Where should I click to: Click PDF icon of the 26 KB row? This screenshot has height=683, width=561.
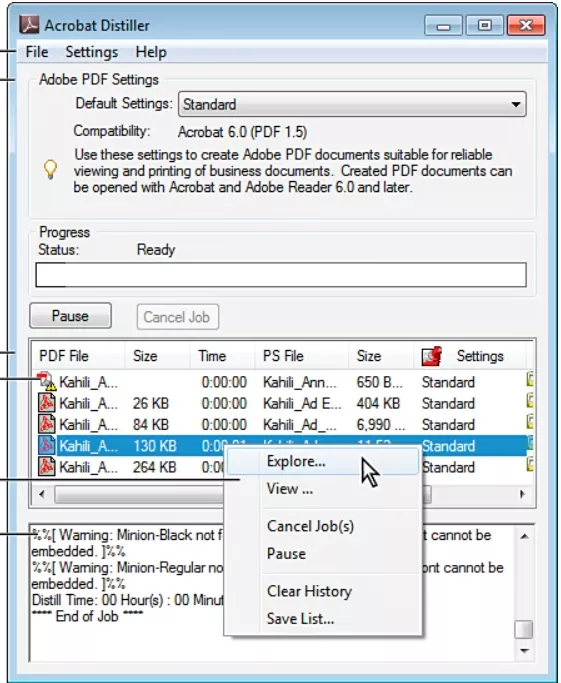(x=47, y=403)
